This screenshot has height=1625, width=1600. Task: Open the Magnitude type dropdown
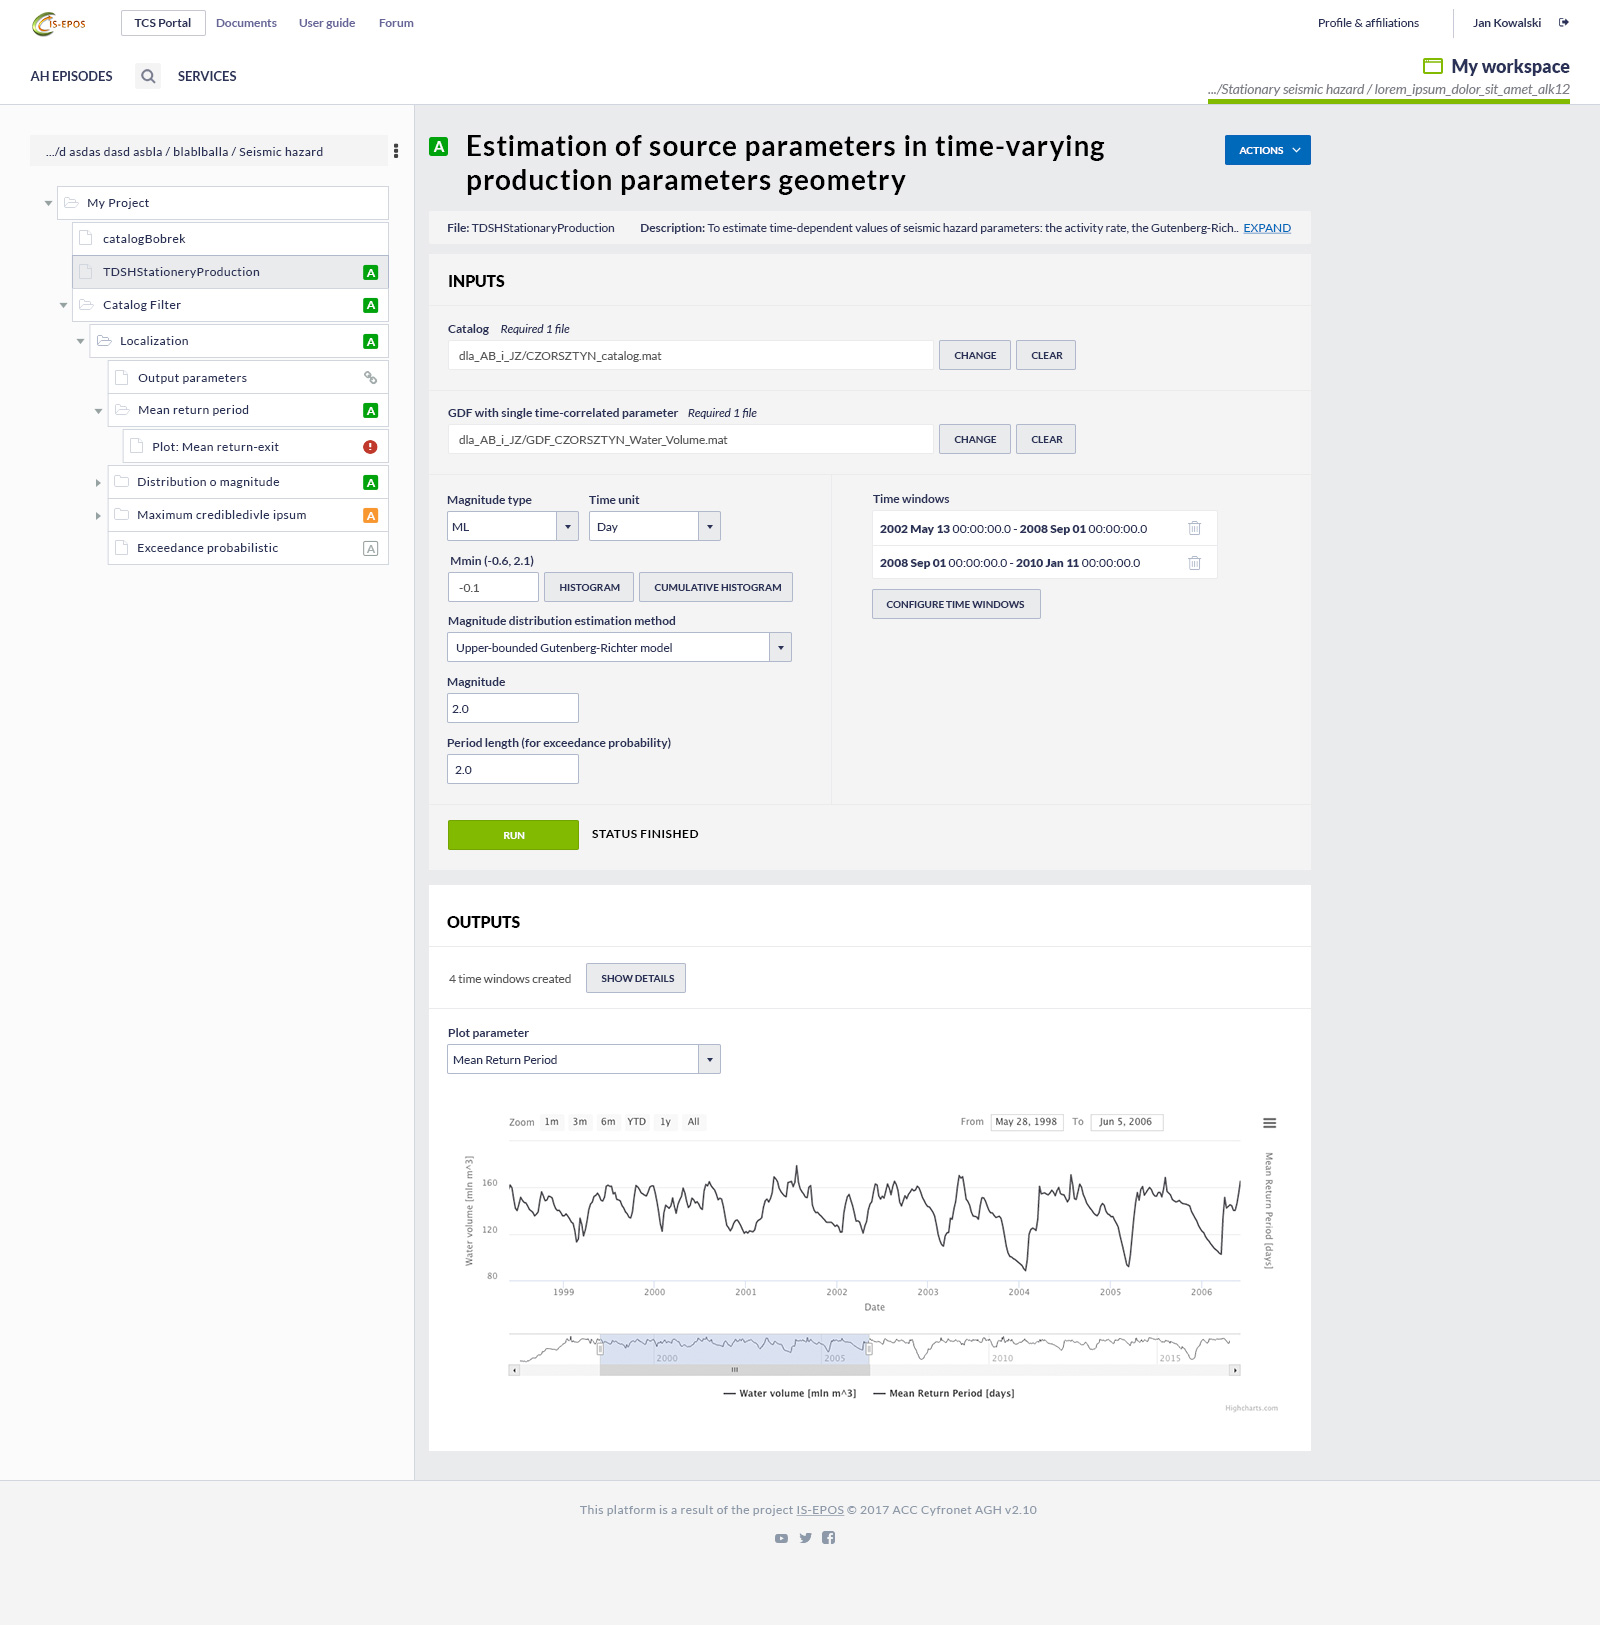tap(568, 527)
